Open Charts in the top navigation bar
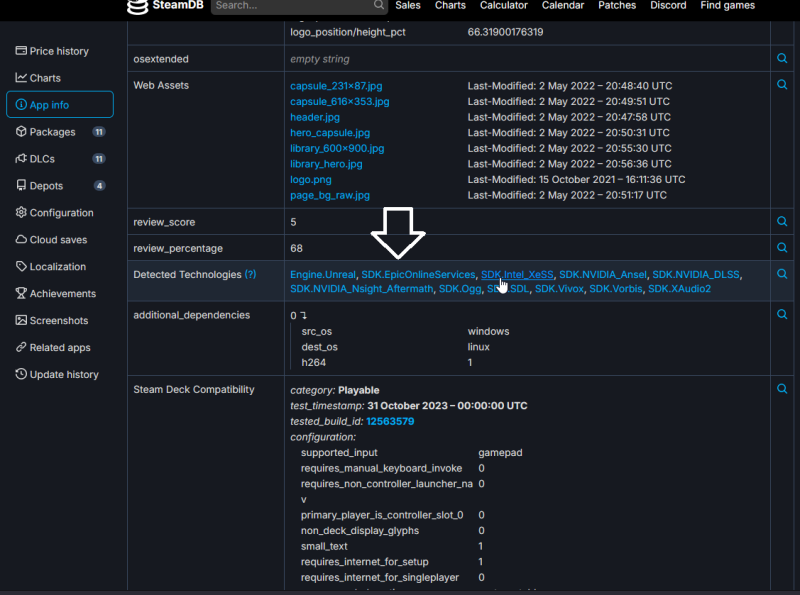Viewport: 800px width, 595px height. pyautogui.click(x=450, y=6)
